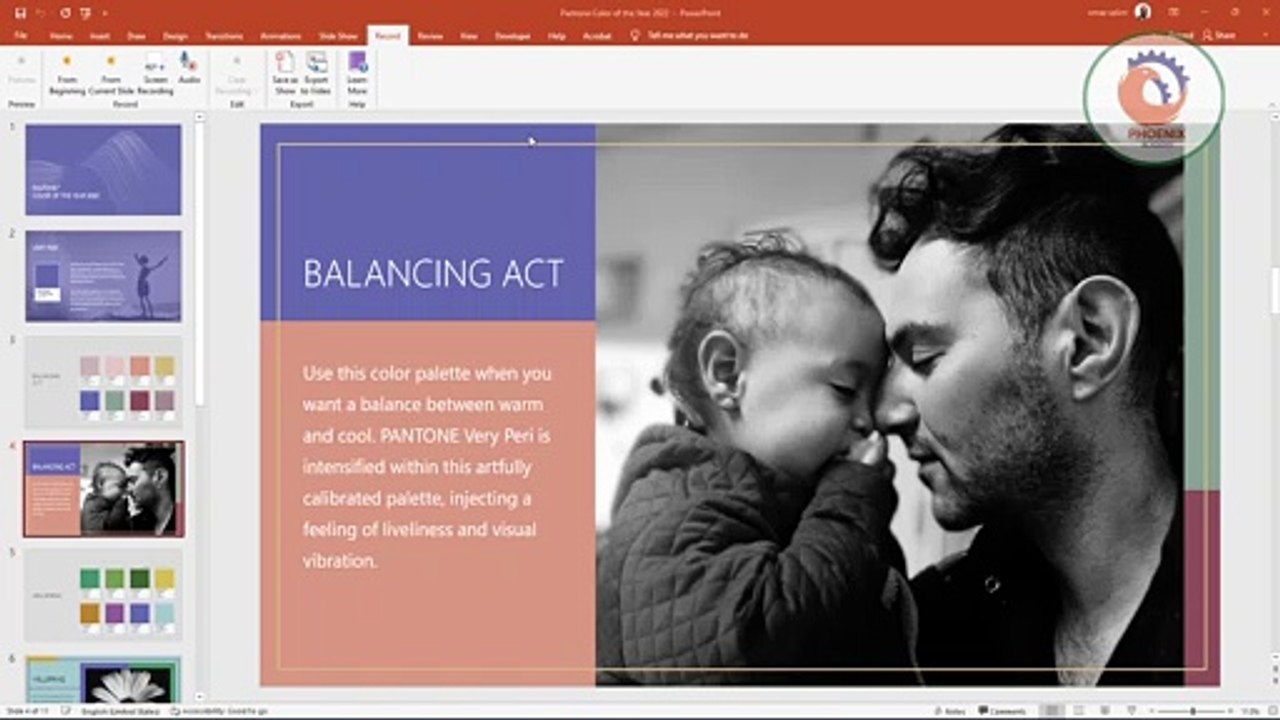Click the Preview button in Record ribbon
Screen dimensions: 1280x720
point(21,70)
